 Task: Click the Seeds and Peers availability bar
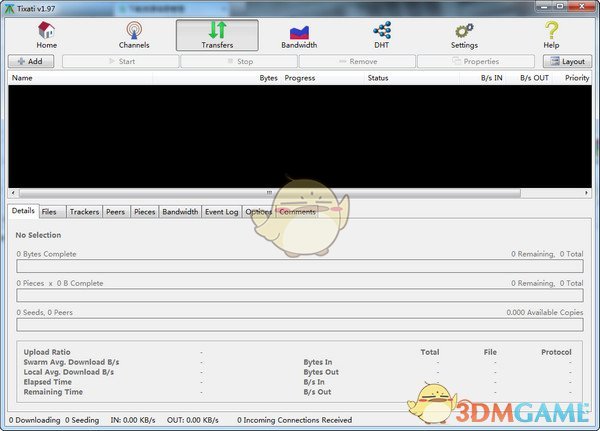click(300, 325)
